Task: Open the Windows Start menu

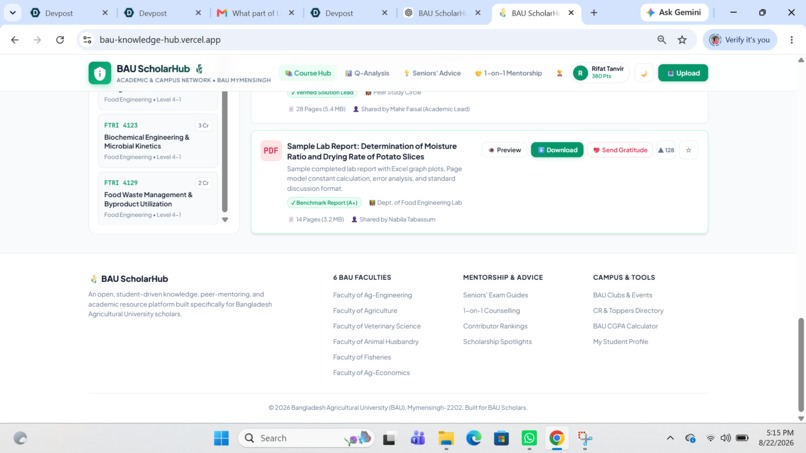Action: 222,438
